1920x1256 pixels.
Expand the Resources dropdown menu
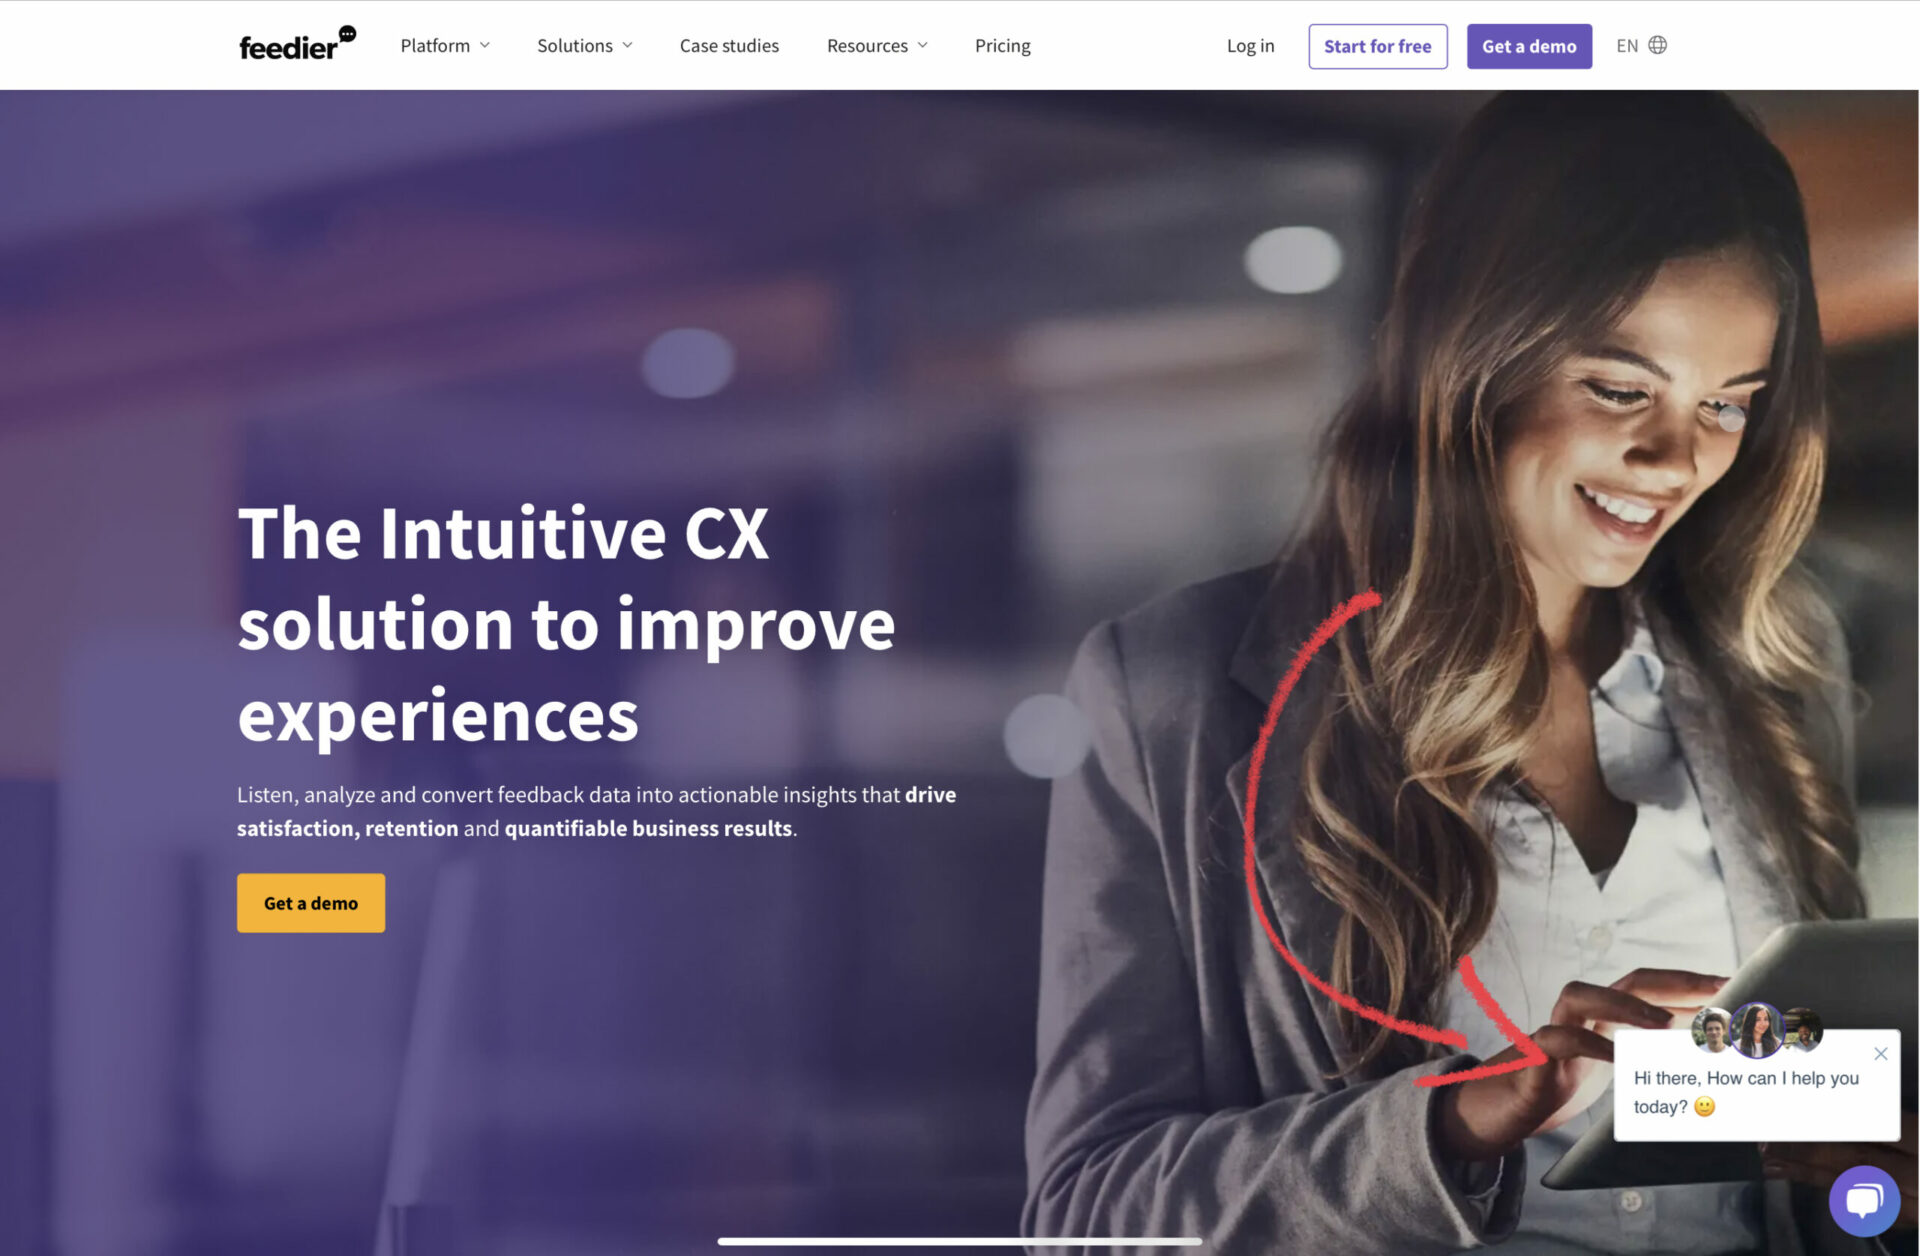pyautogui.click(x=876, y=45)
